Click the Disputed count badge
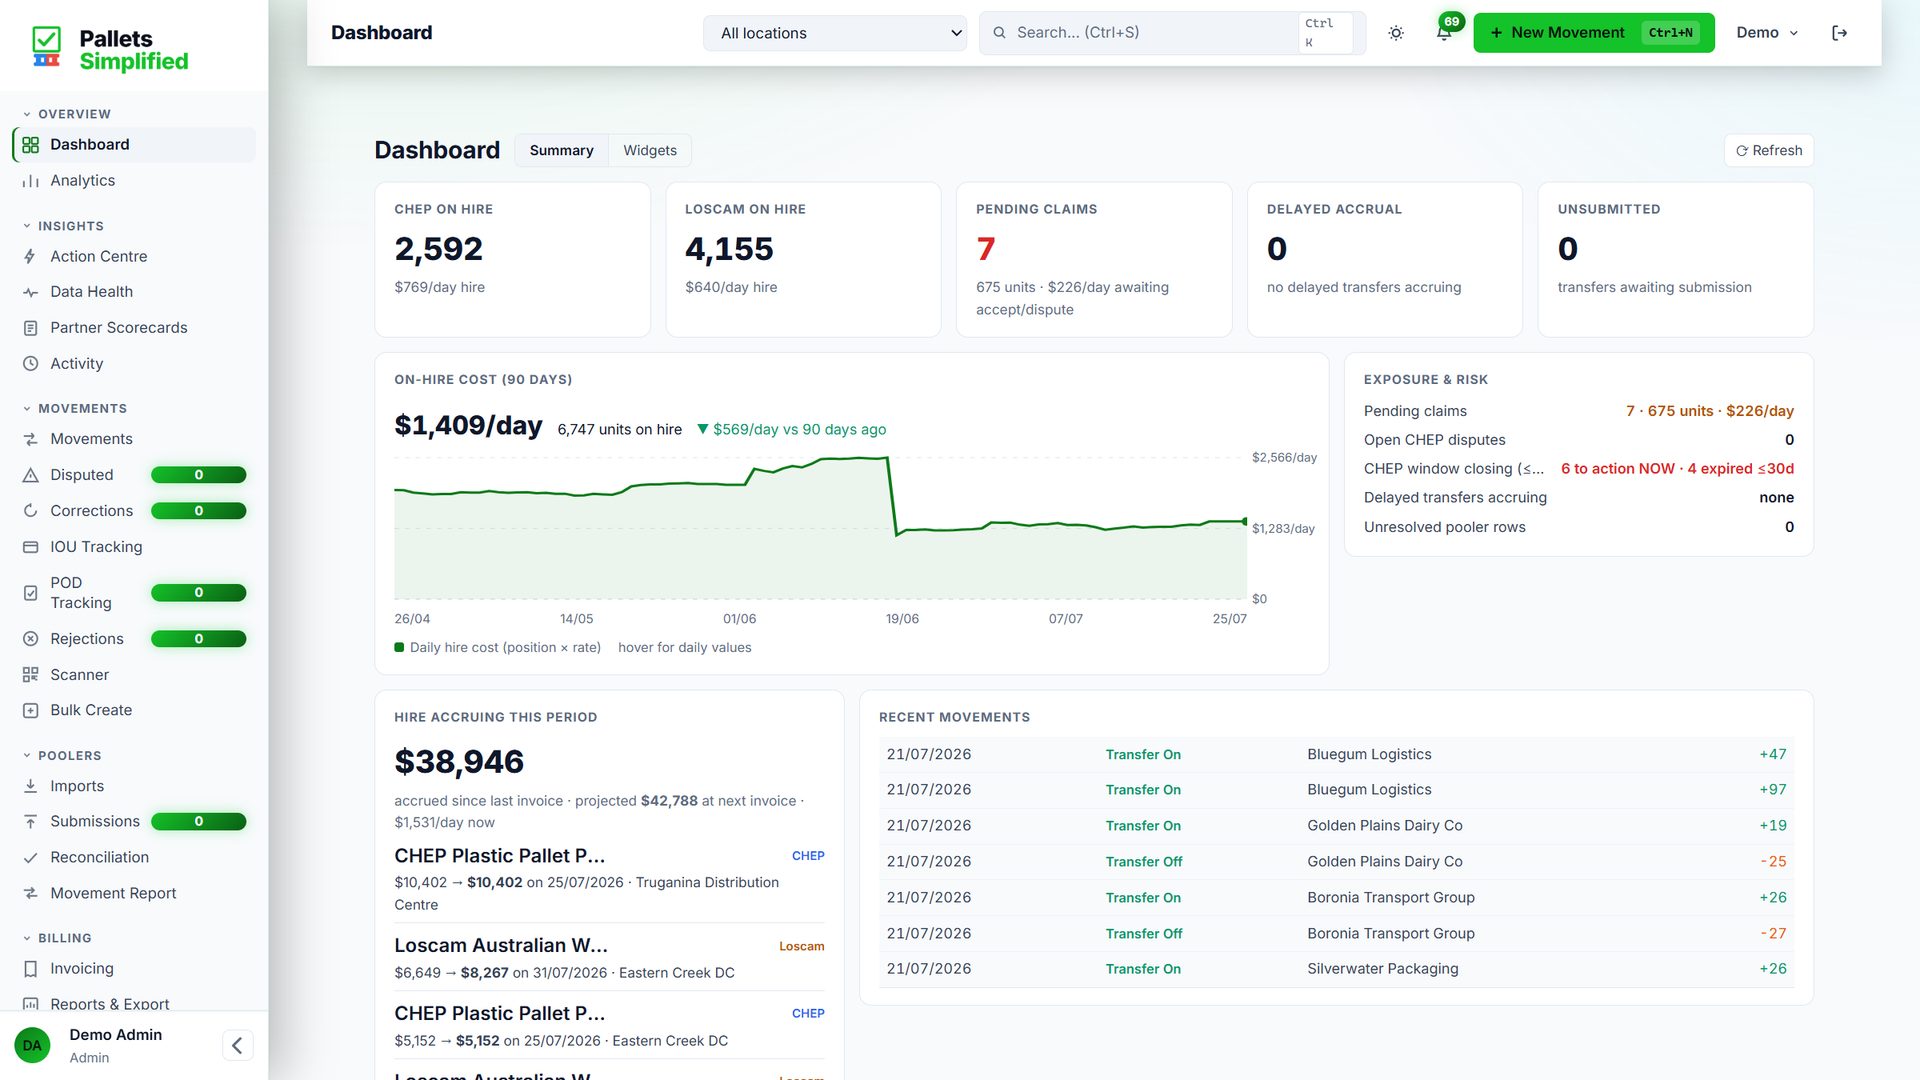Screen dimensions: 1920x1080 point(199,475)
